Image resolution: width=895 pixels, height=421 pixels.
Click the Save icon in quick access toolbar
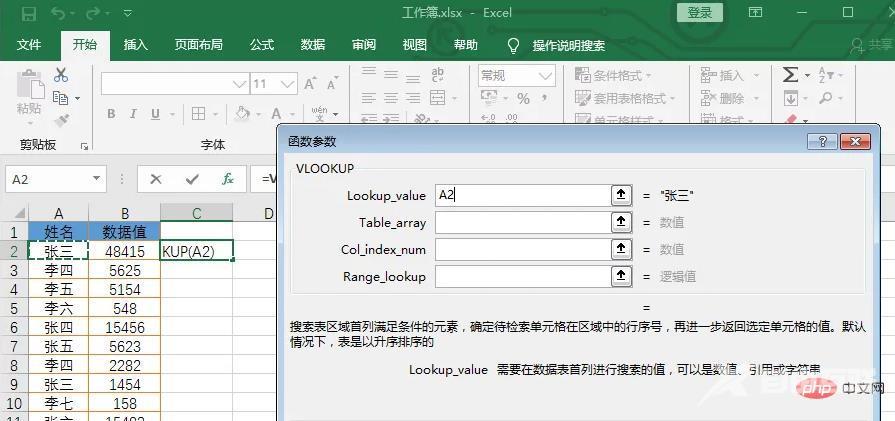pos(28,13)
